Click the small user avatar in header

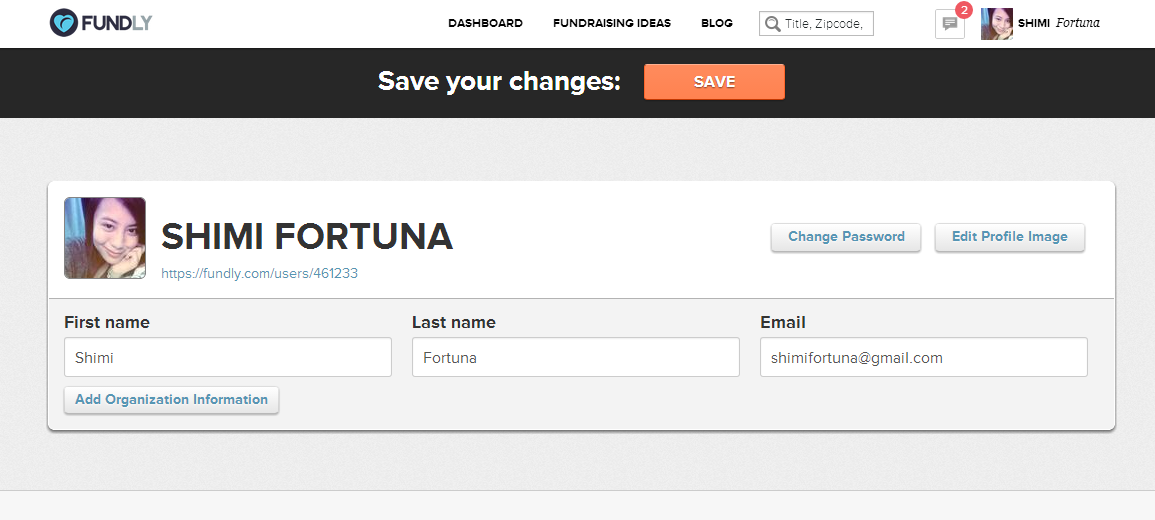(x=997, y=24)
